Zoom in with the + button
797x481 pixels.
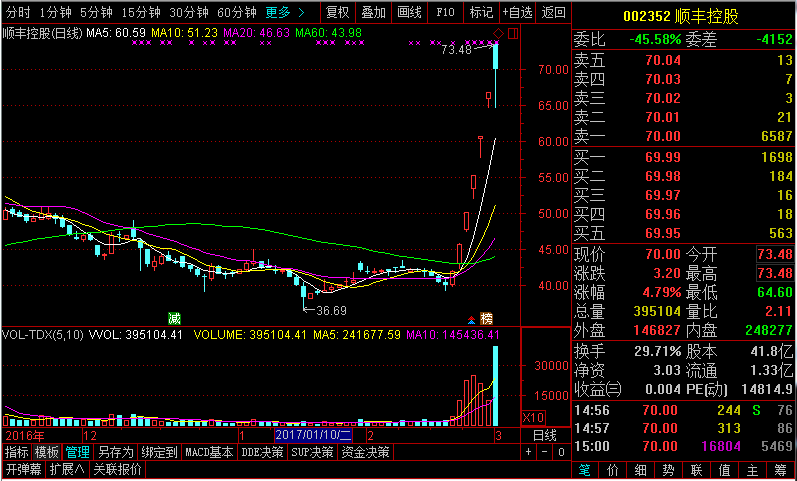[x=529, y=452]
